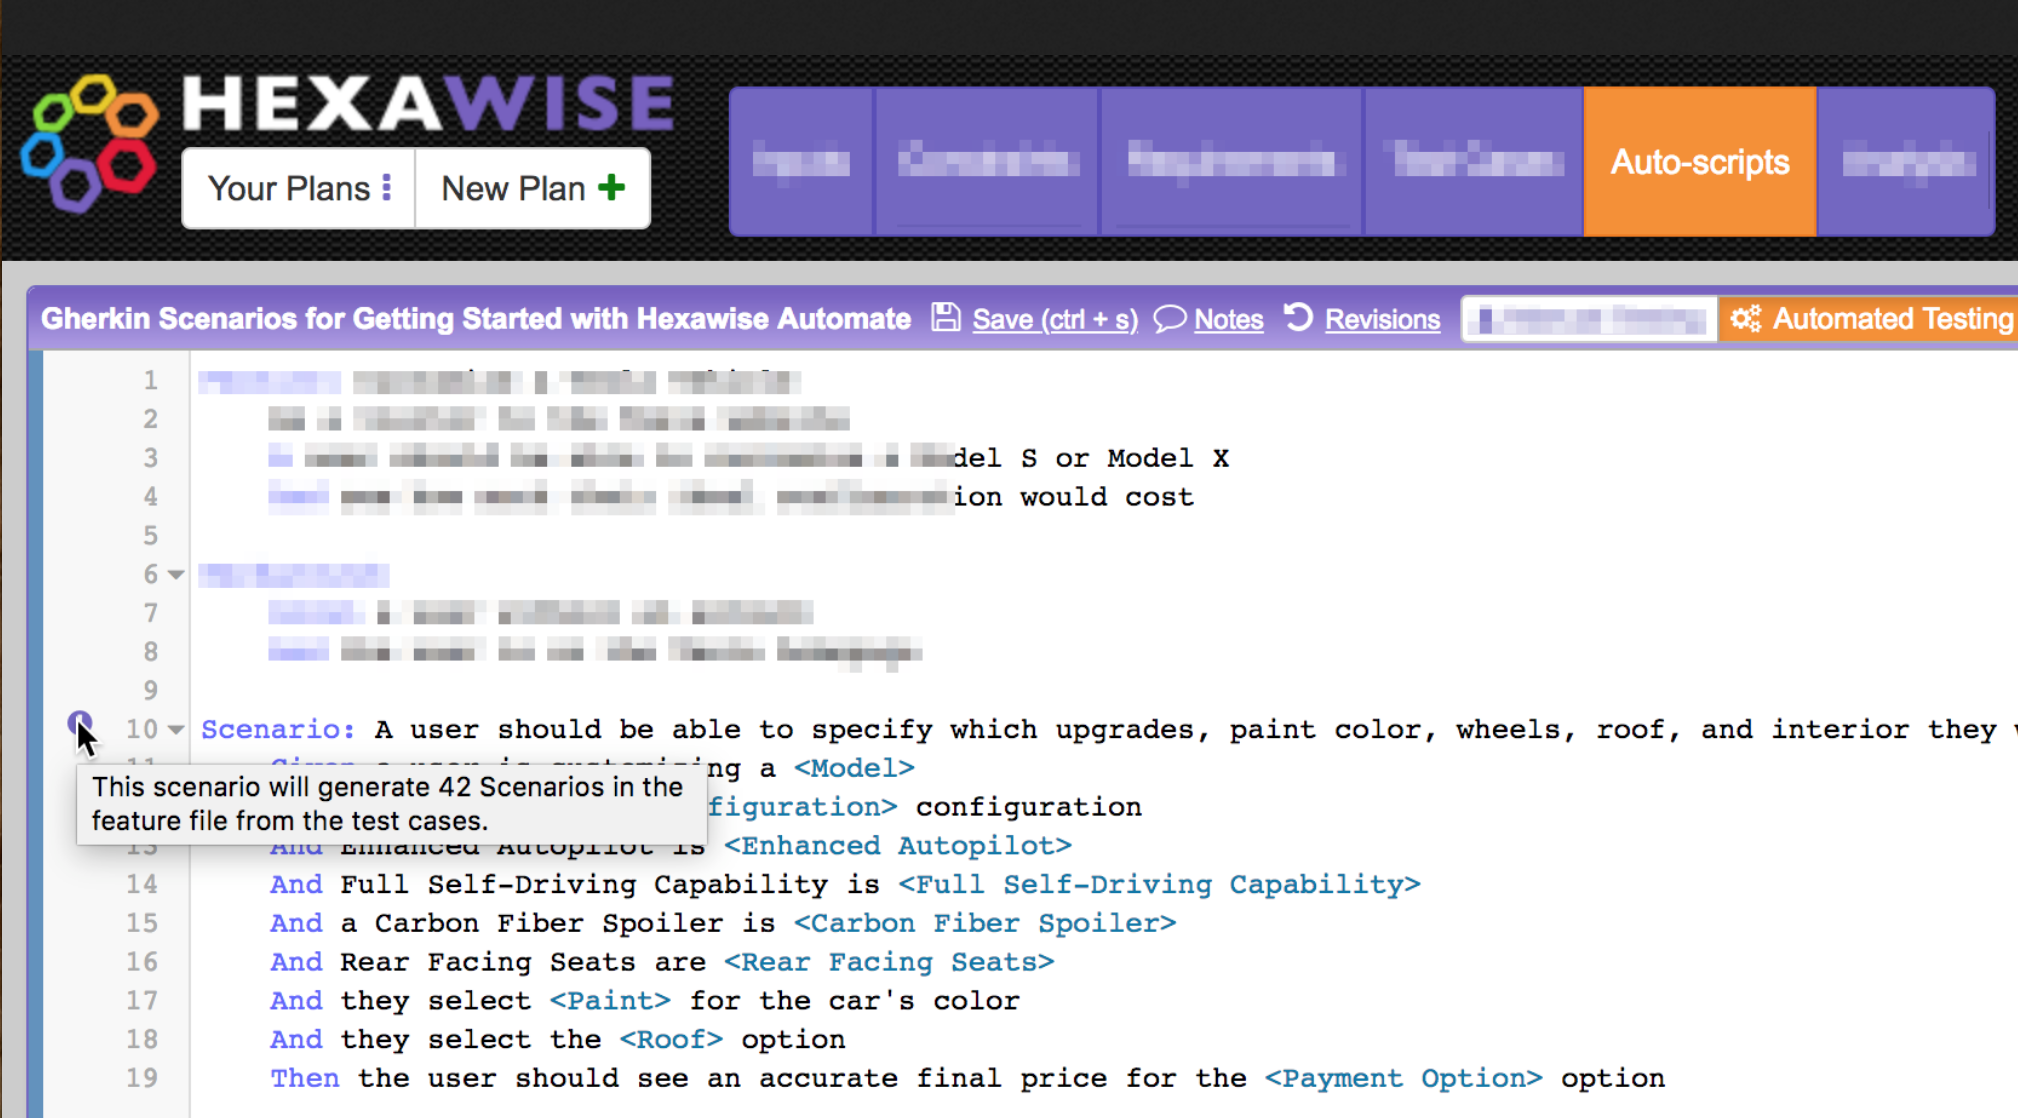Select the Automated Testing toggle button
Viewport: 2018px width, 1118px height.
[1868, 319]
